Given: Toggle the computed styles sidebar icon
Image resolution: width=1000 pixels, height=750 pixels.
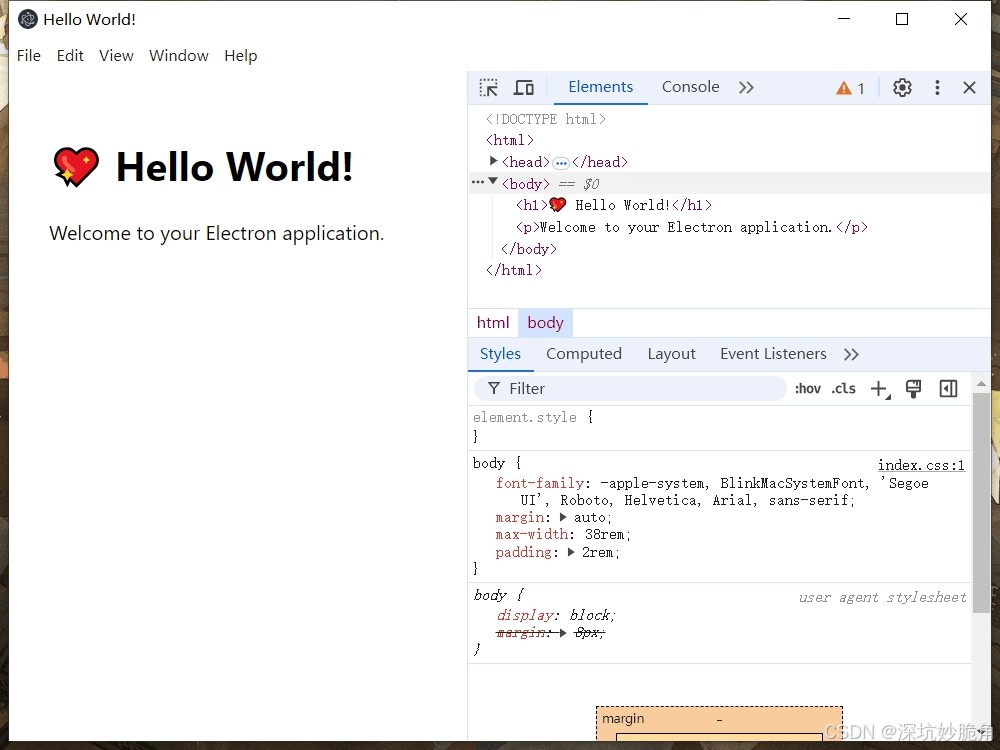Looking at the screenshot, I should [x=948, y=389].
